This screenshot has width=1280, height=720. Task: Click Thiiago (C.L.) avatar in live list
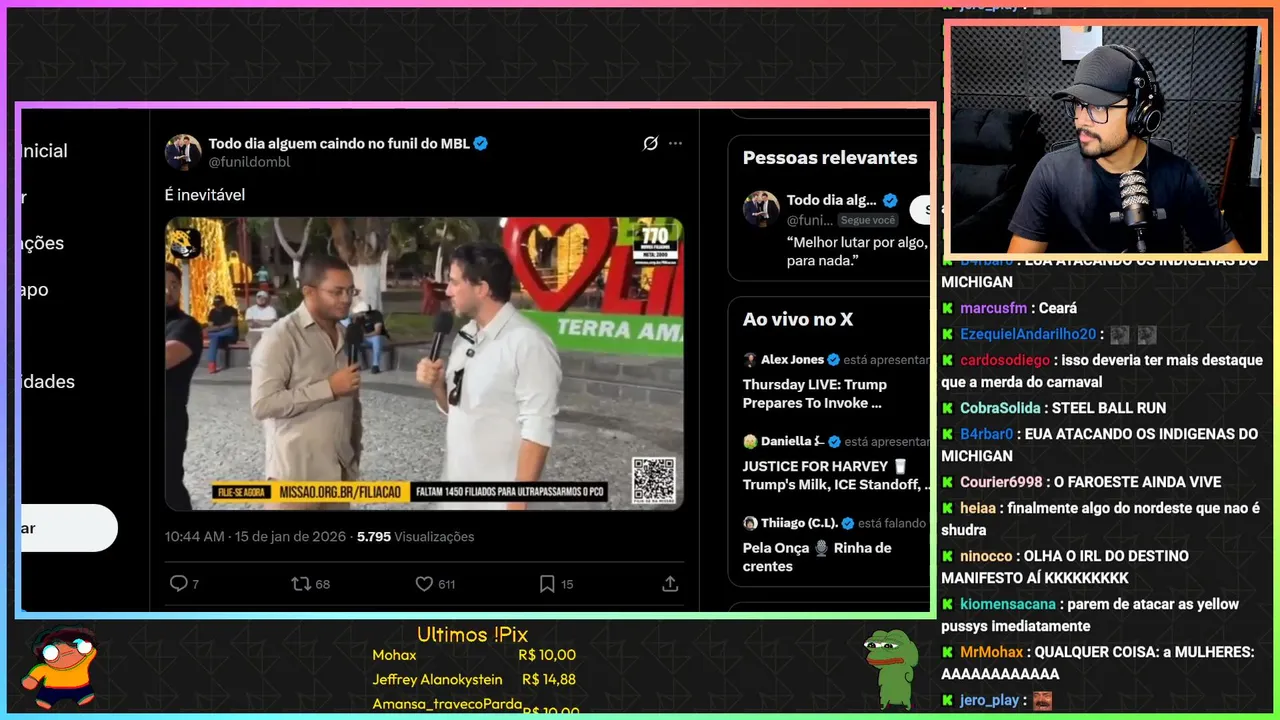750,523
